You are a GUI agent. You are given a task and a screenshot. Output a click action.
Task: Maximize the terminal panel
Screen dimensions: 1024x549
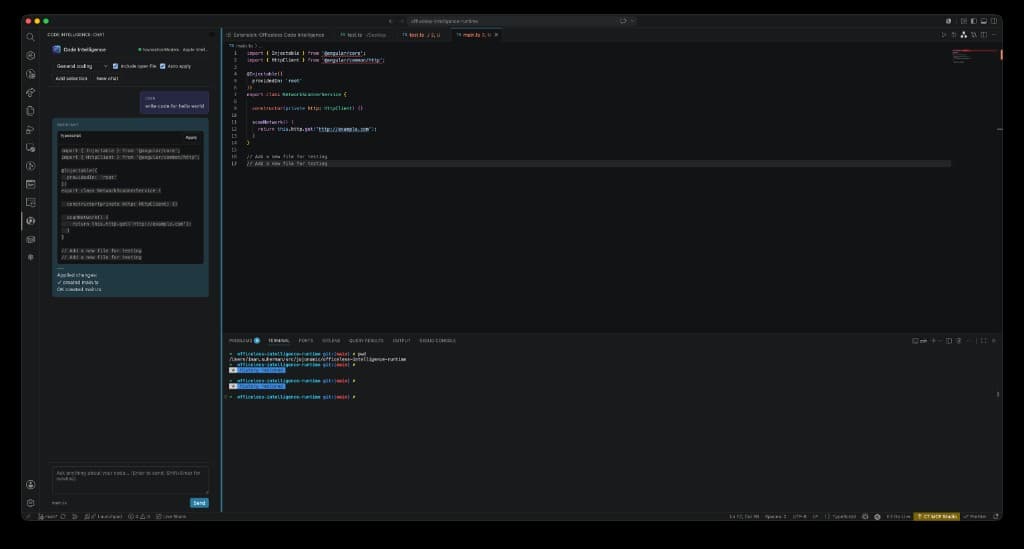(984, 341)
